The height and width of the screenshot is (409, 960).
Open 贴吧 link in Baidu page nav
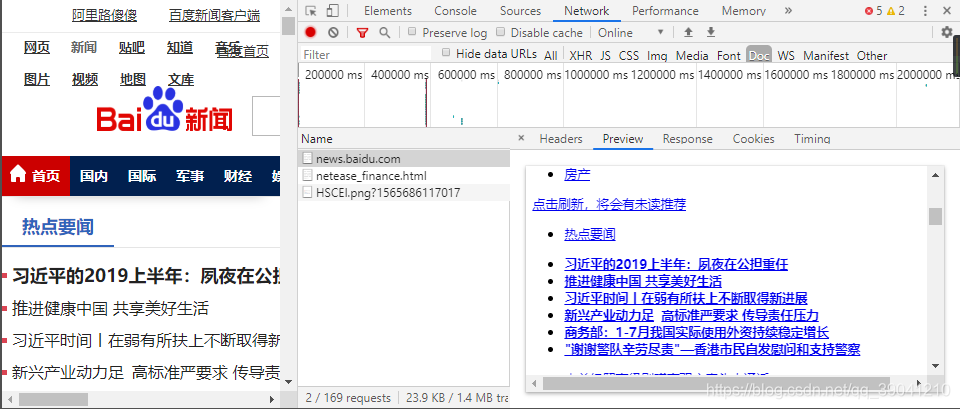pos(132,48)
